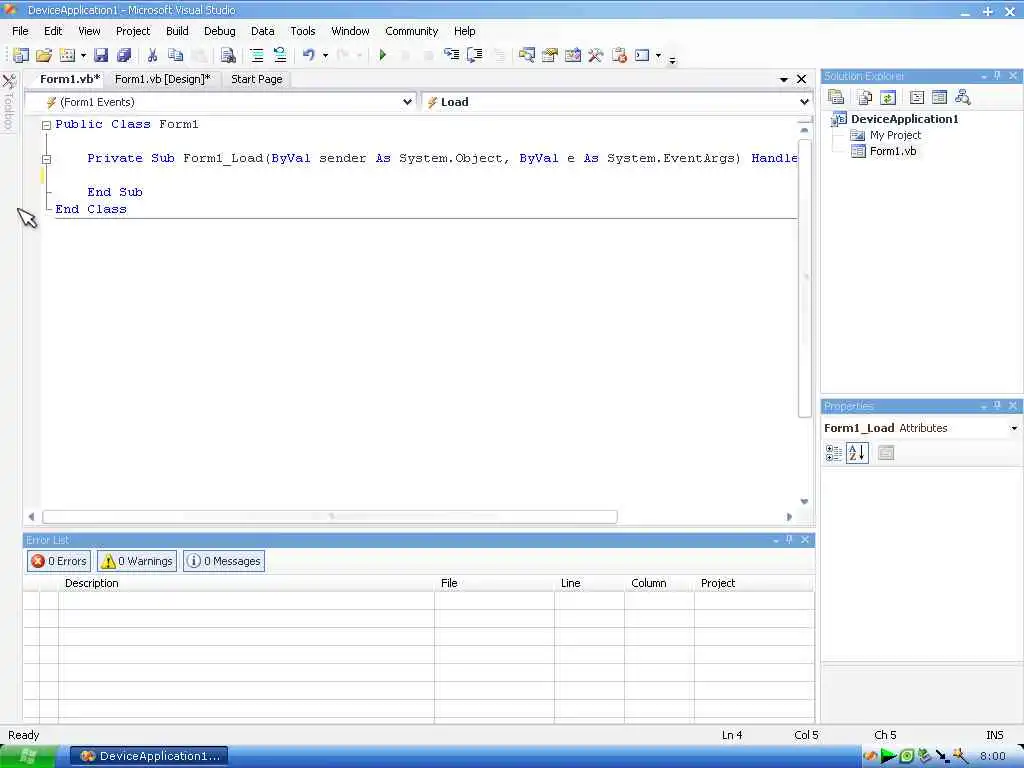Viewport: 1024px width, 768px height.
Task: Collapse the Form1_Load Sub outline node
Action: [x=46, y=159]
